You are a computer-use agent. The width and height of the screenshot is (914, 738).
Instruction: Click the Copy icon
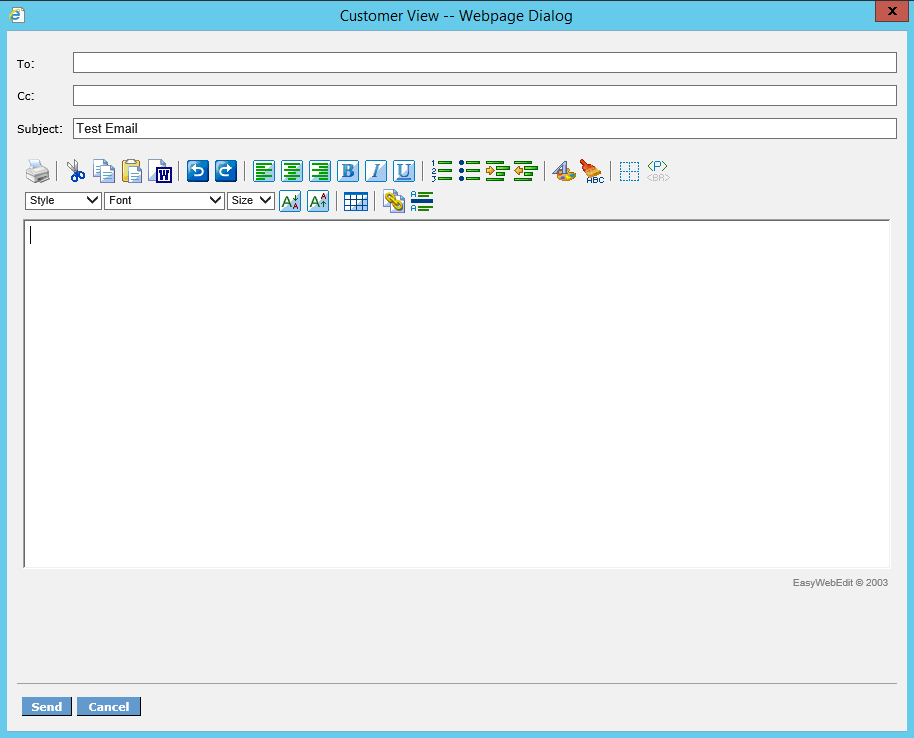coord(104,171)
